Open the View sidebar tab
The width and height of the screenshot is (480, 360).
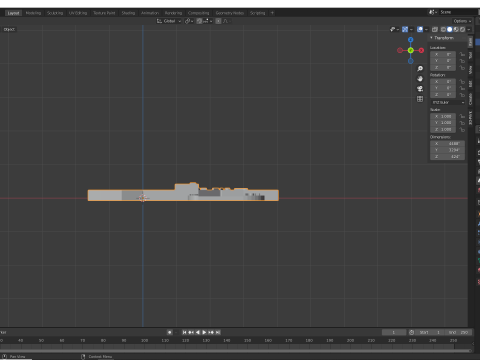(470, 69)
